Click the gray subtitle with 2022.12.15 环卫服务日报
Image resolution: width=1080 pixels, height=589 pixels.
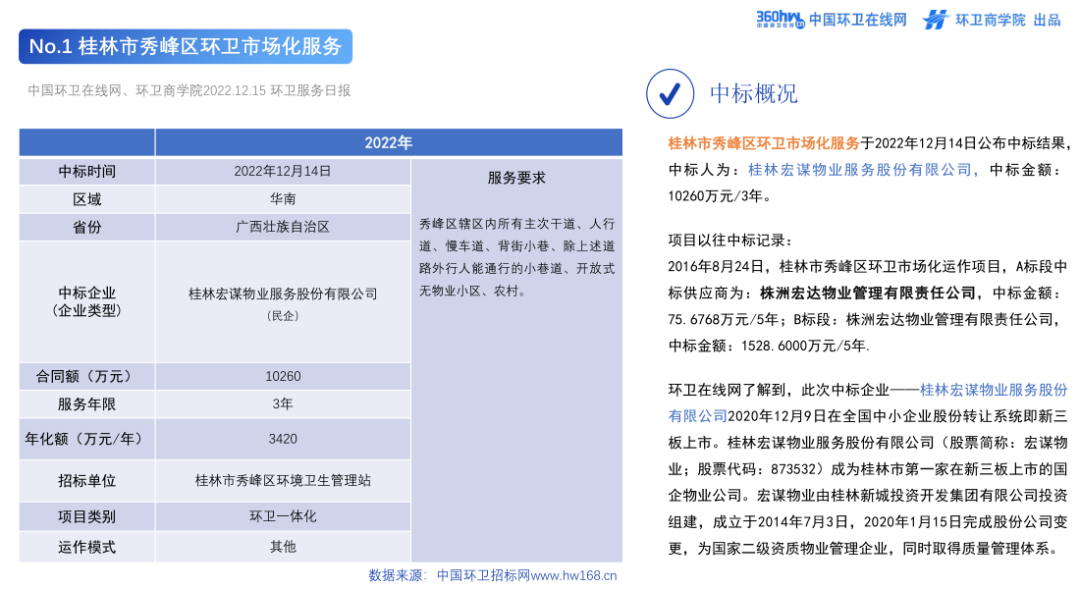(189, 91)
